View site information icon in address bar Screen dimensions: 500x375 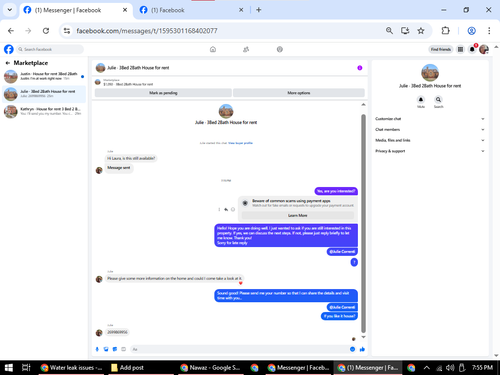tap(67, 31)
